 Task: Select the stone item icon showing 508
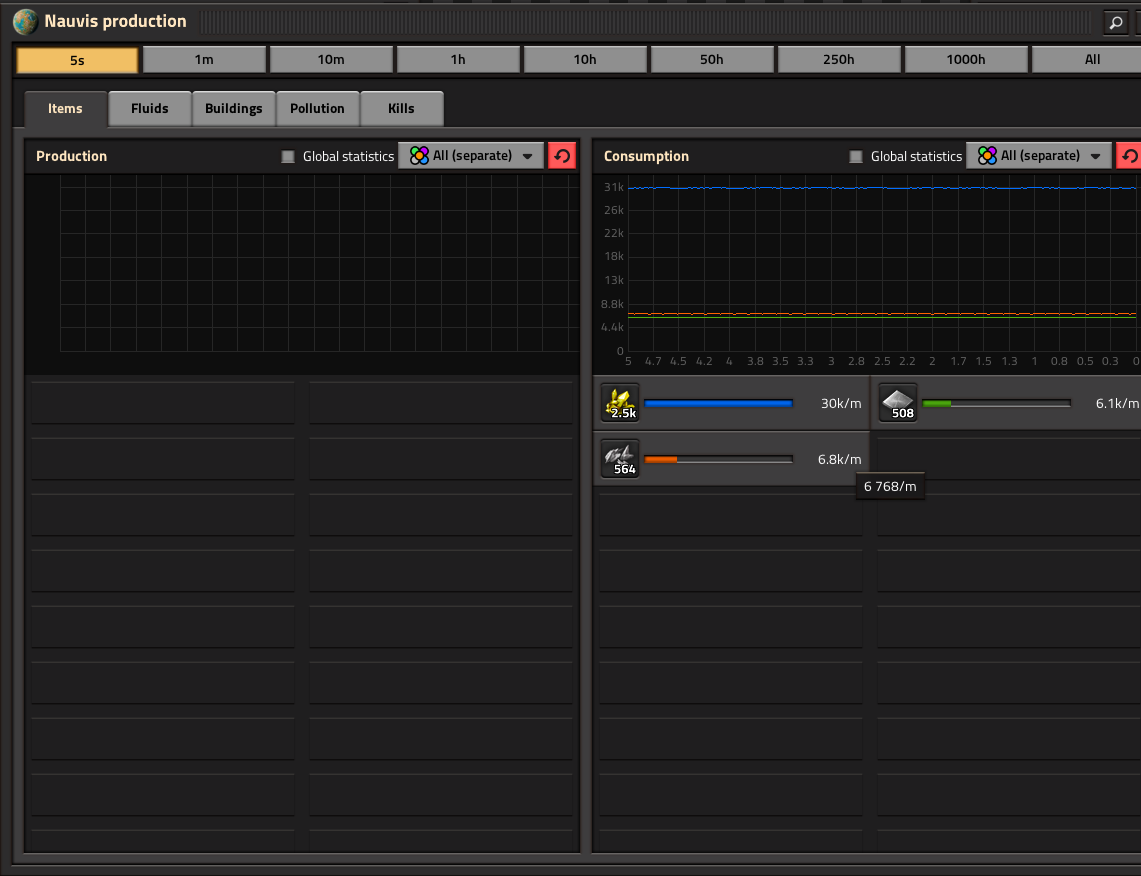tap(898, 403)
